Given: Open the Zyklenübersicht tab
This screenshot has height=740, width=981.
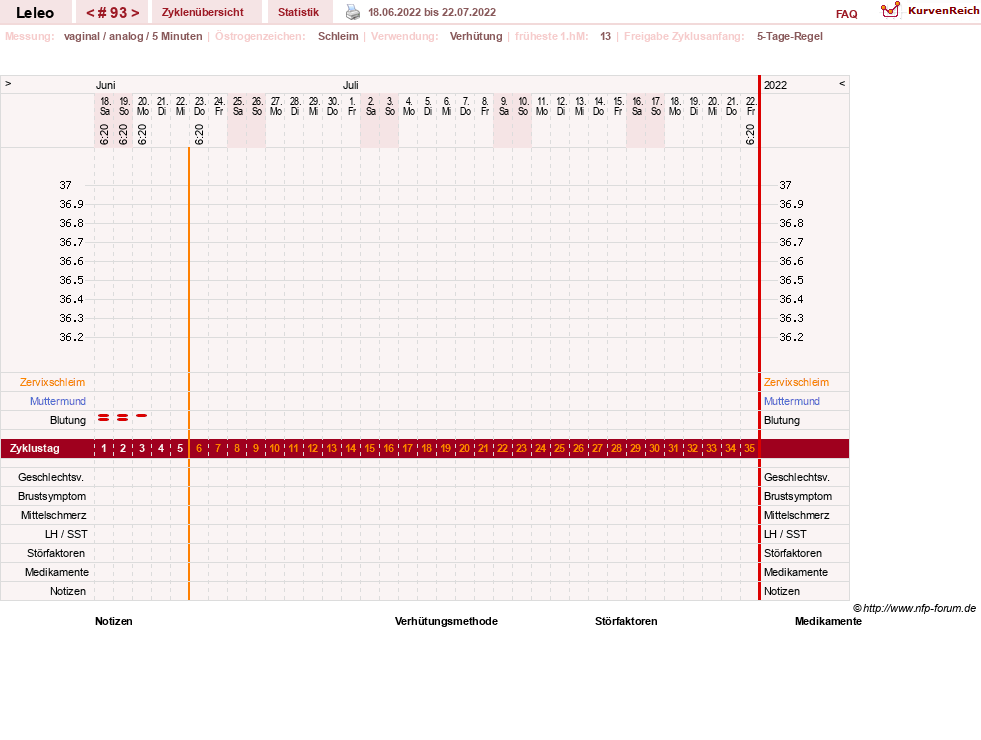Looking at the screenshot, I should 203,13.
